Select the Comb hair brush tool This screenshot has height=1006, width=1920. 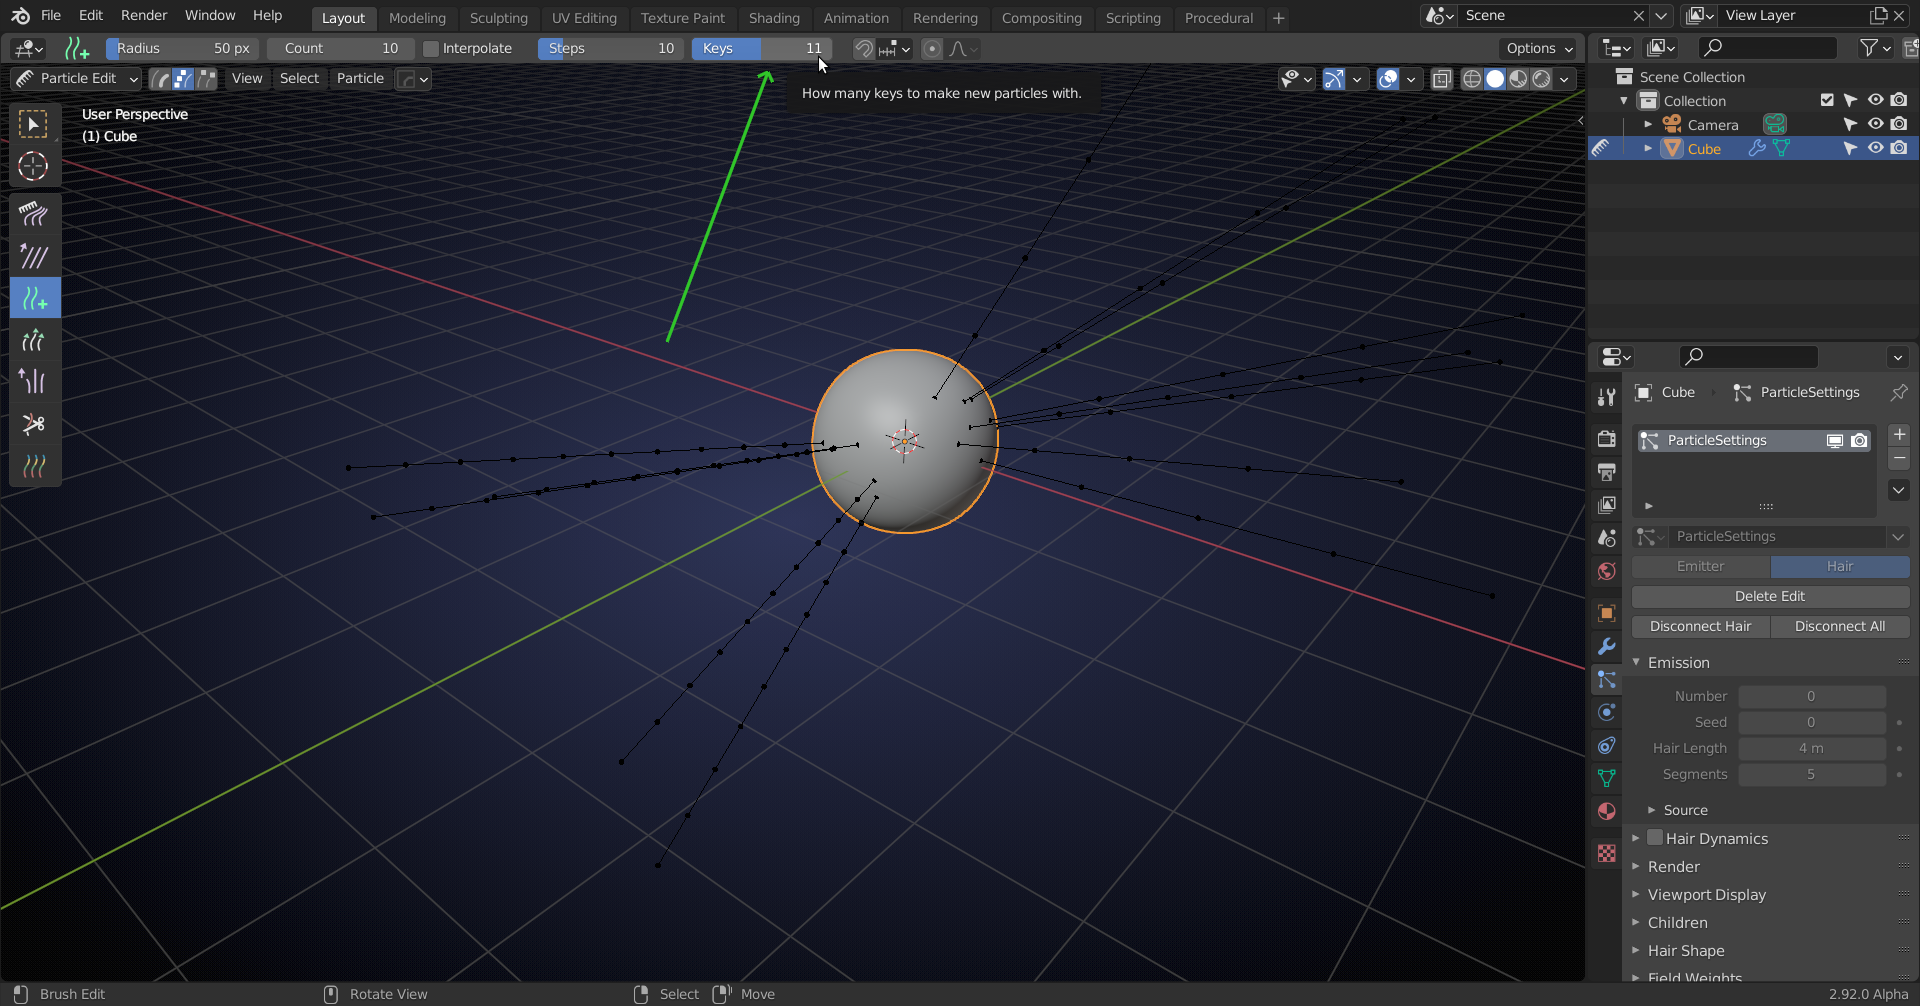[x=34, y=214]
